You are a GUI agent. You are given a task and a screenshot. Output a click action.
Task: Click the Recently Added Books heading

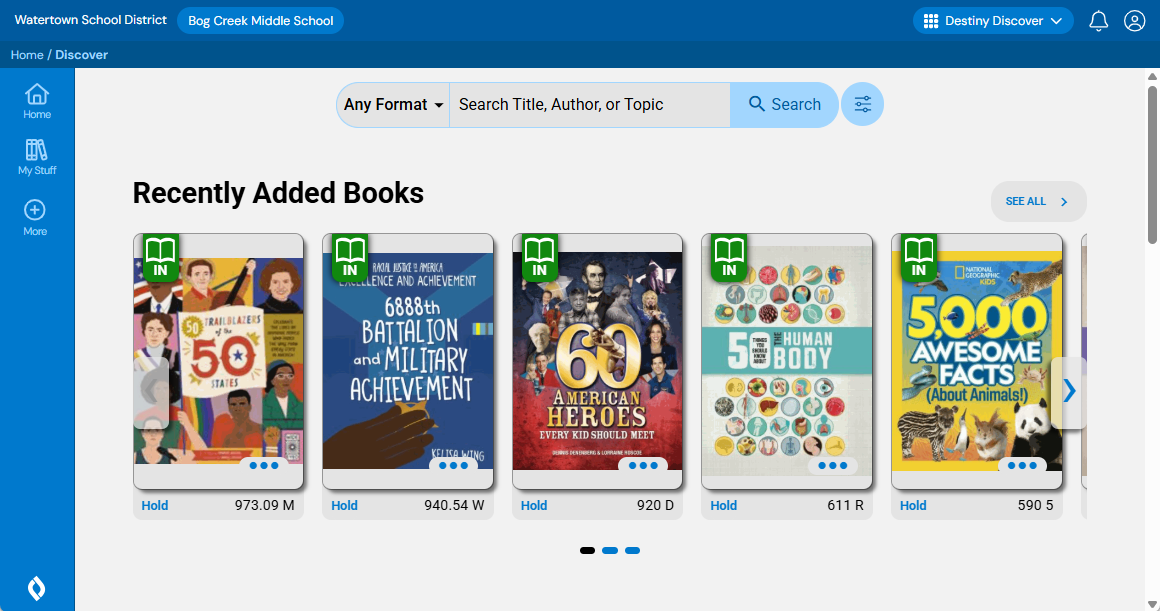(278, 193)
